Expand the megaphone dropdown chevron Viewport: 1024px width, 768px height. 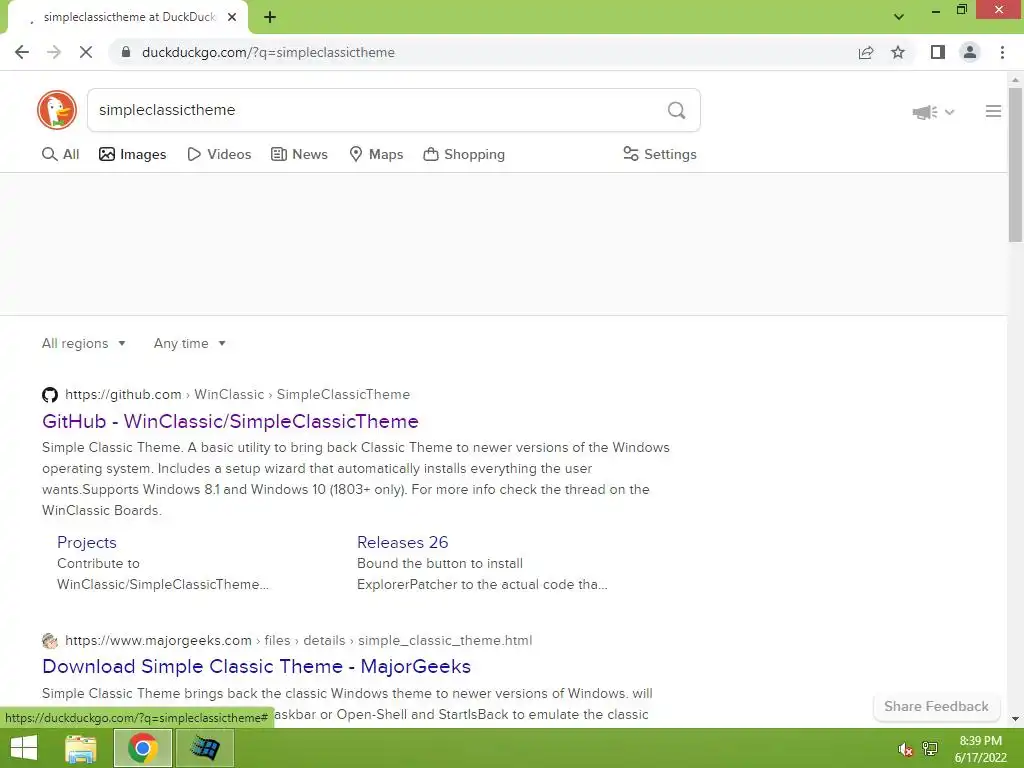[x=950, y=112]
